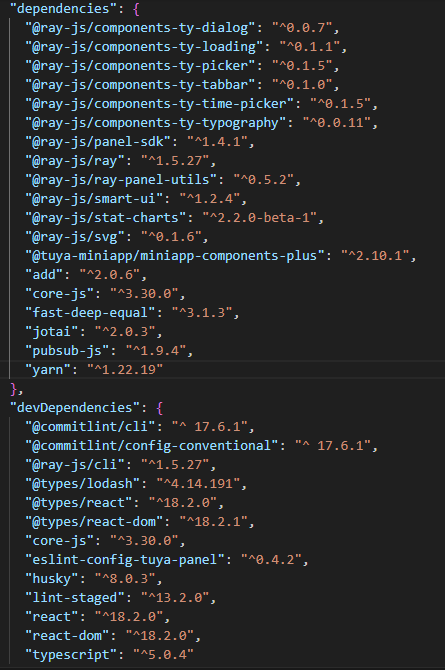This screenshot has width=445, height=670.
Task: Click the "lint-staged" version "^13.2.0"
Action: point(175,598)
